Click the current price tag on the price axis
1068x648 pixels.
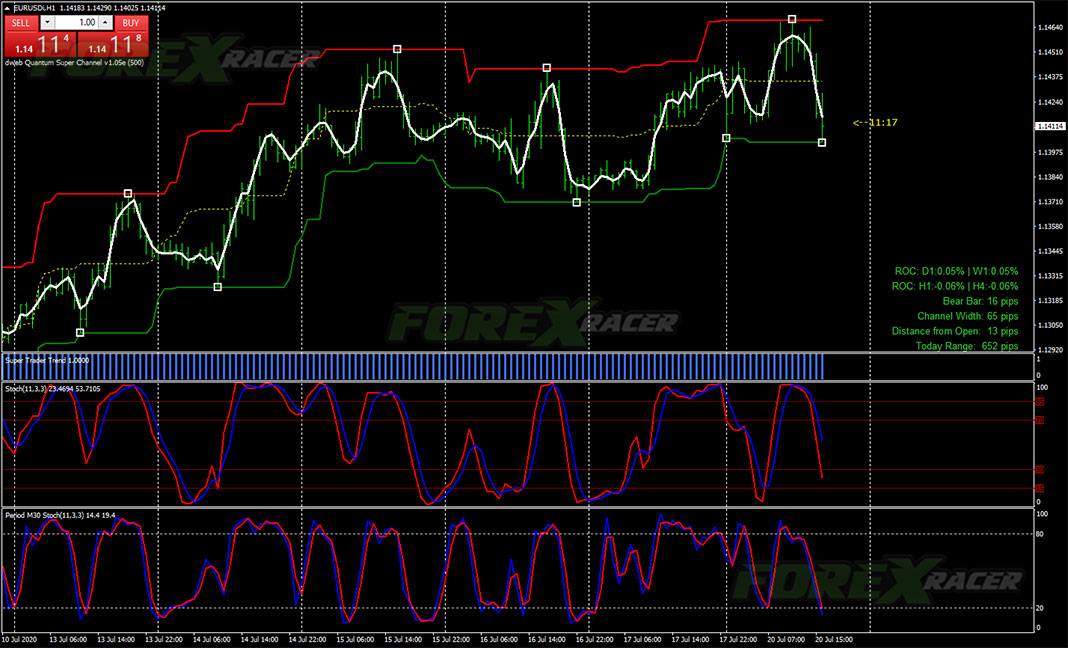(1049, 126)
